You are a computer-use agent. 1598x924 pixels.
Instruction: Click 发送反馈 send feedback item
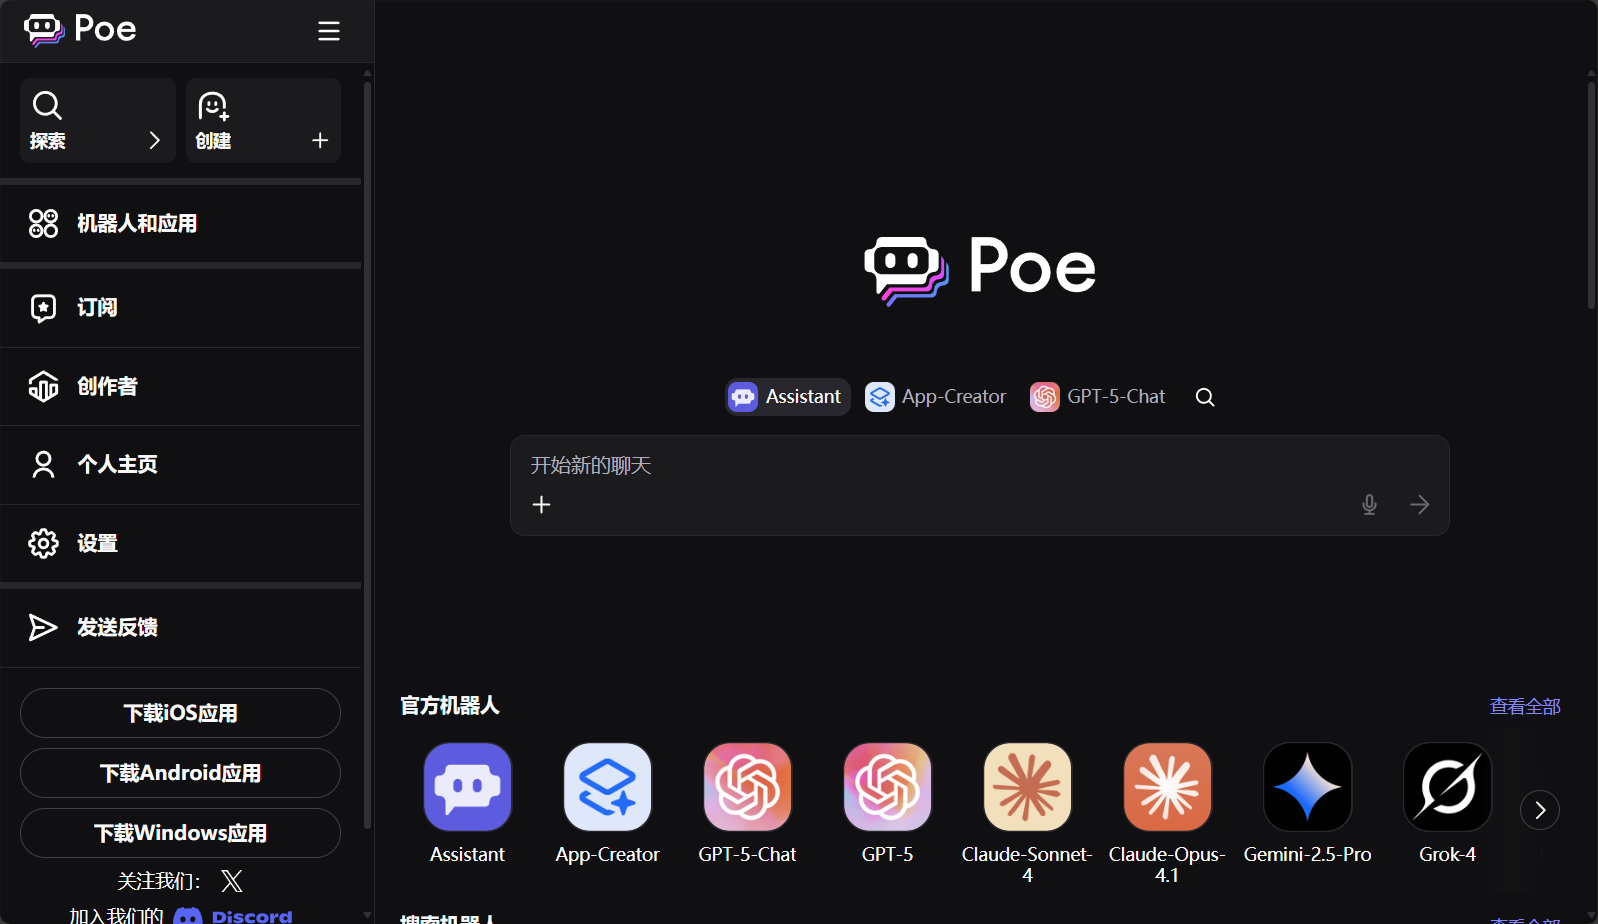pos(181,628)
